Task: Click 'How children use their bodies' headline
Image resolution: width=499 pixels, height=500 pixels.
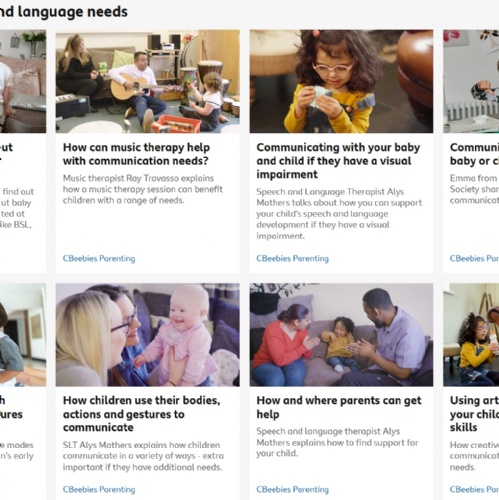Action: pyautogui.click(x=142, y=414)
